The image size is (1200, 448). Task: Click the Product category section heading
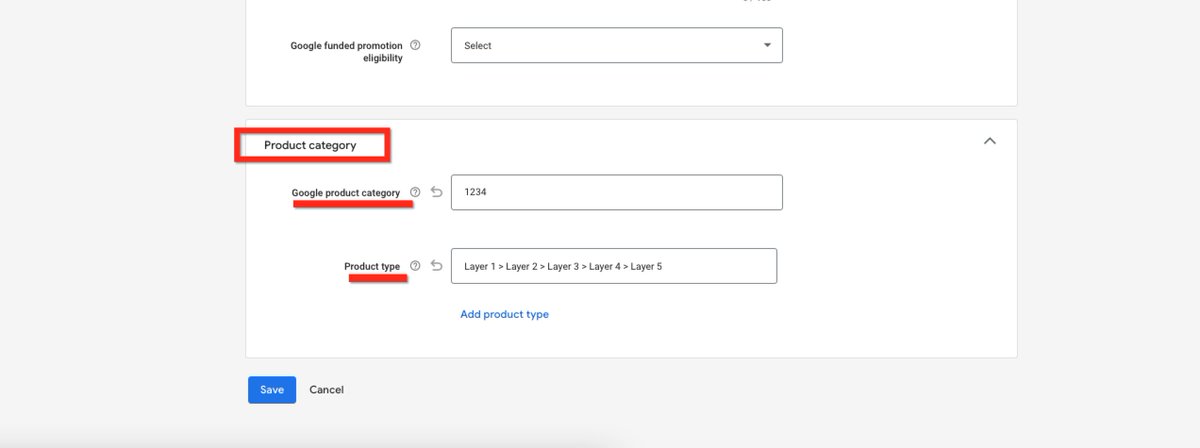pyautogui.click(x=310, y=145)
